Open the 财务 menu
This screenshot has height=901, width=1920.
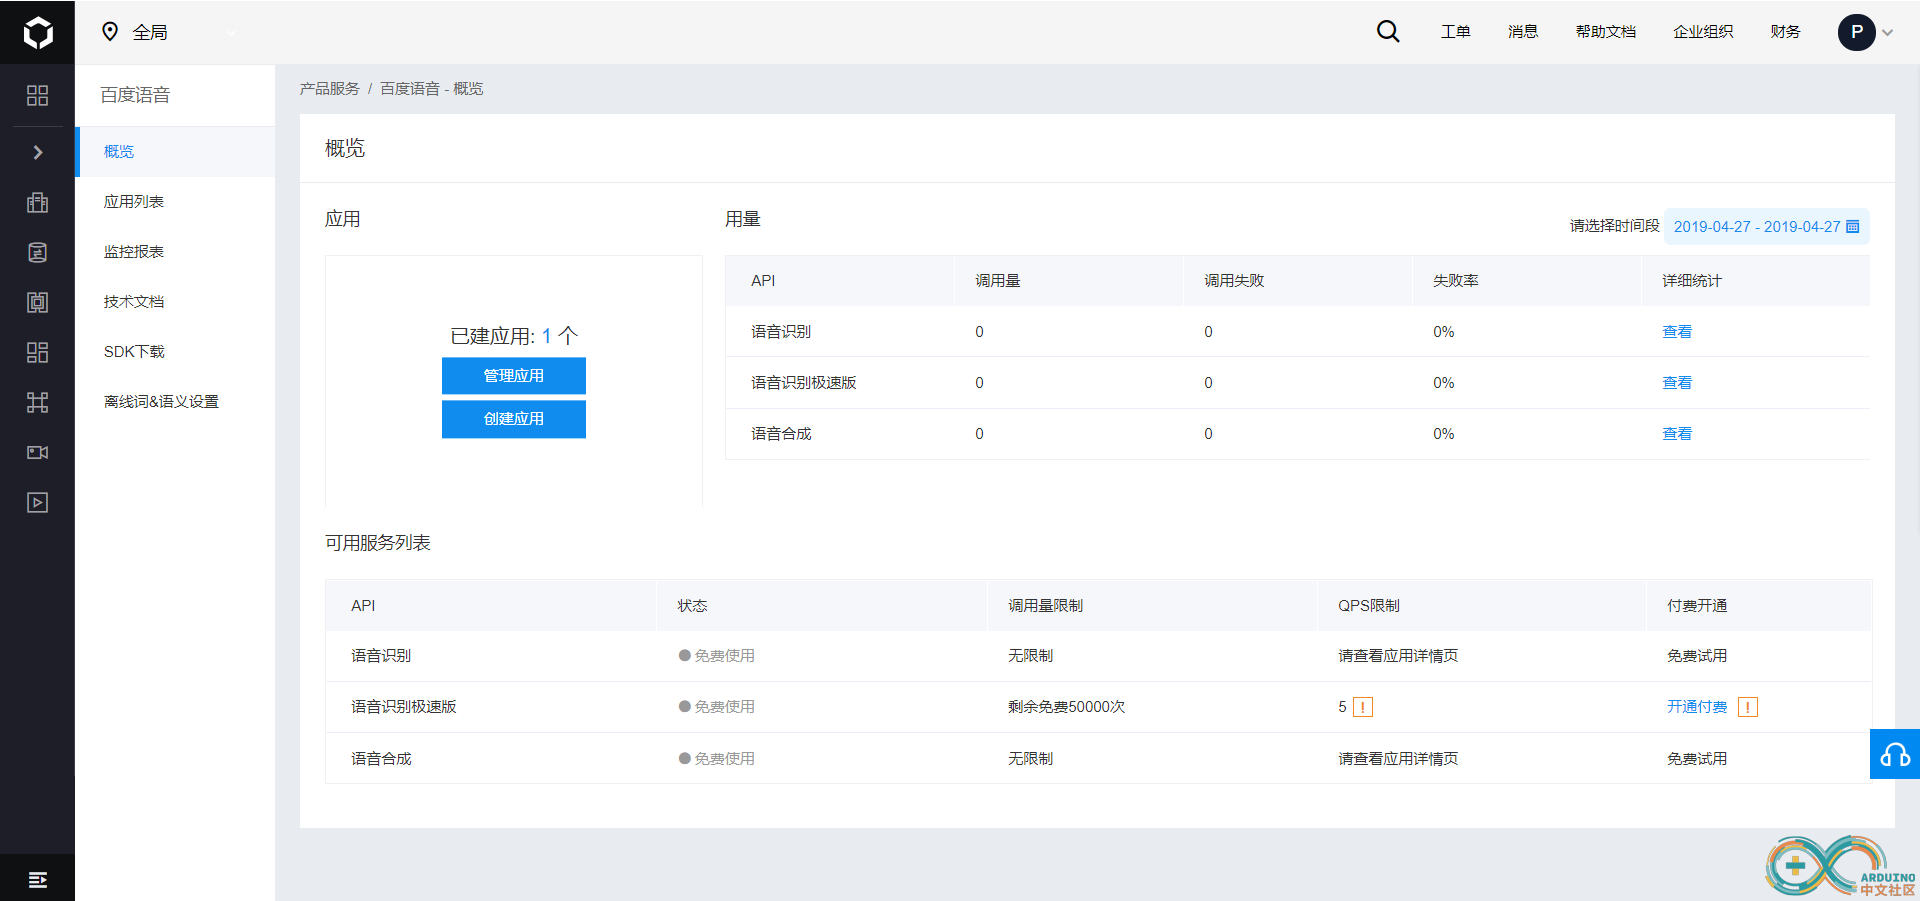(x=1785, y=31)
